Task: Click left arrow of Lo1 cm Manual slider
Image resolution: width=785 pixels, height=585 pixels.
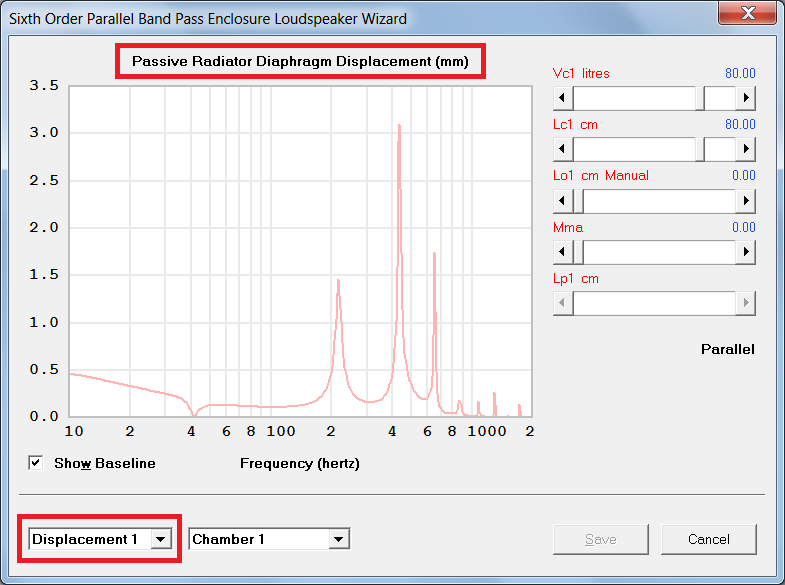Action: pyautogui.click(x=563, y=201)
